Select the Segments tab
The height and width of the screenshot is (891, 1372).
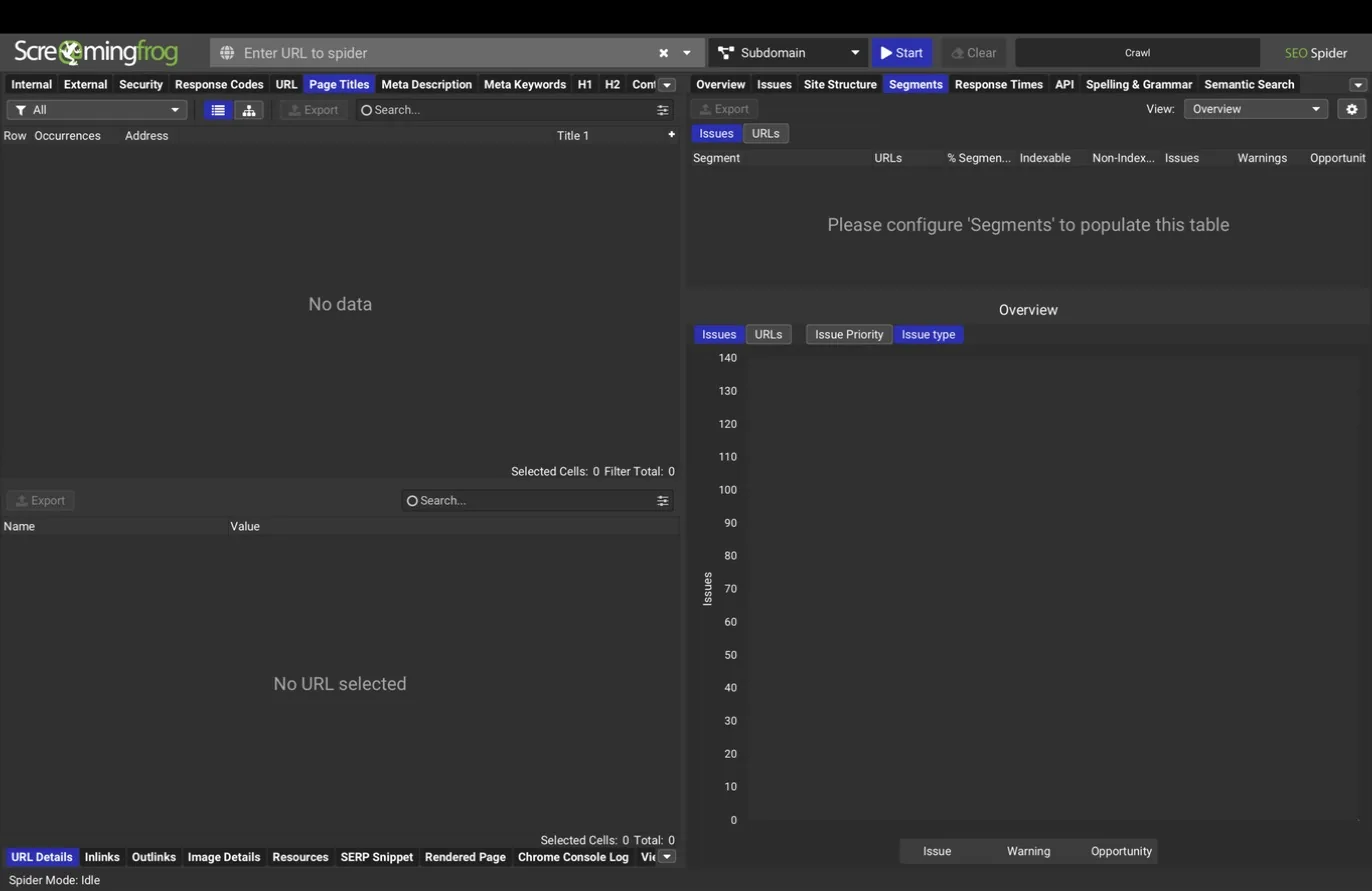click(916, 85)
